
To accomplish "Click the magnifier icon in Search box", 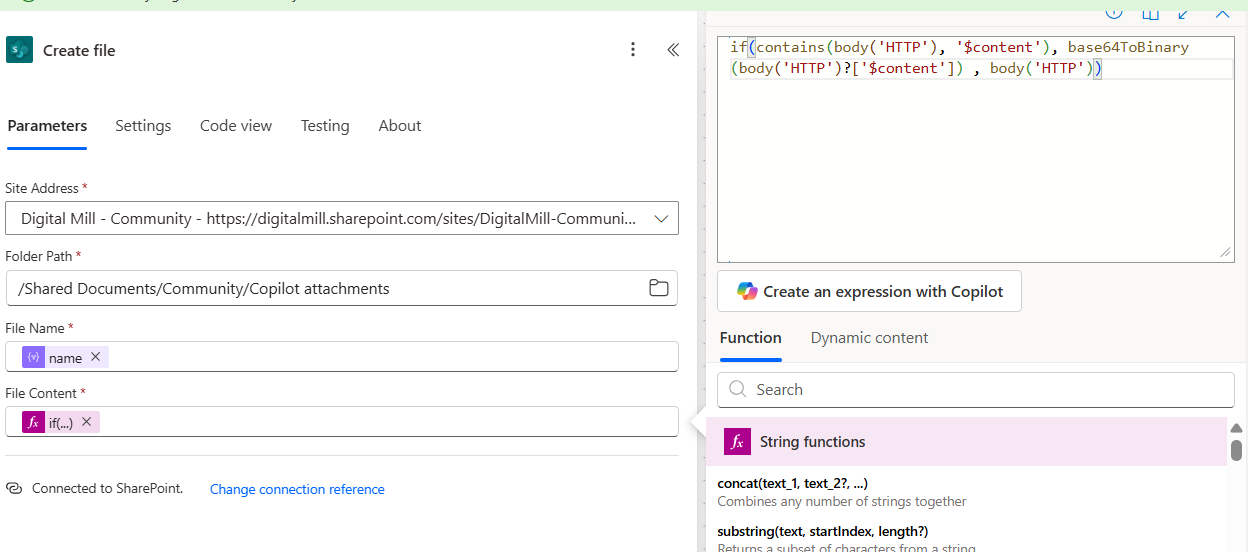I will tap(738, 389).
